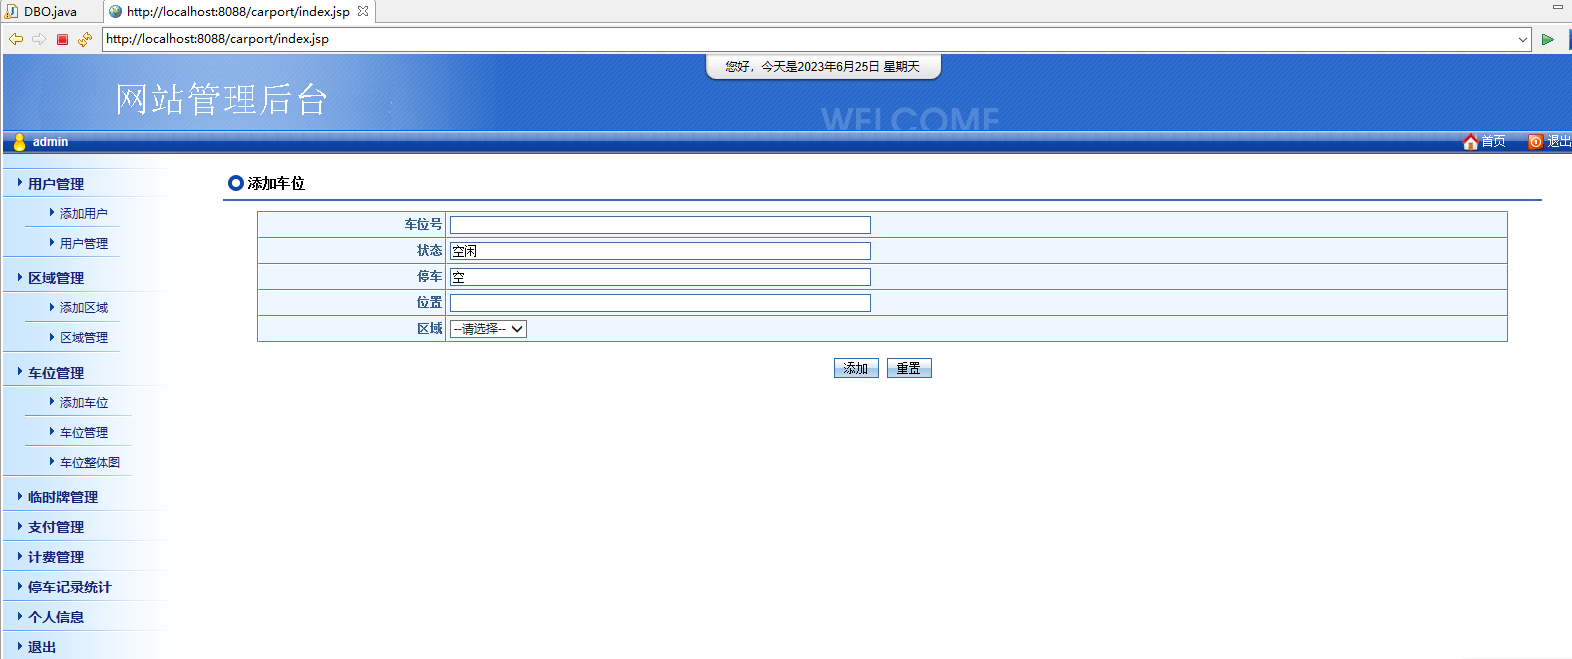Expand the 用户管理 menu section

(x=56, y=184)
